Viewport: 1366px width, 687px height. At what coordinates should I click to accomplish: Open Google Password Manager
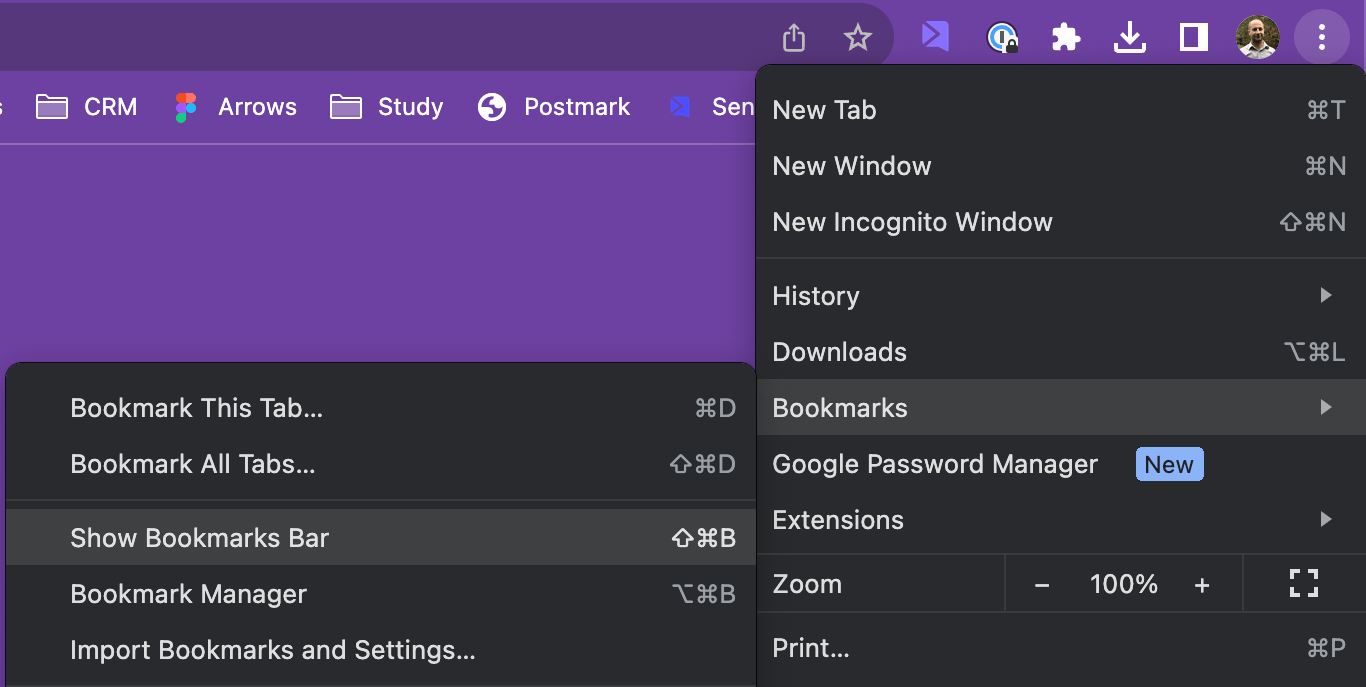(1061, 464)
